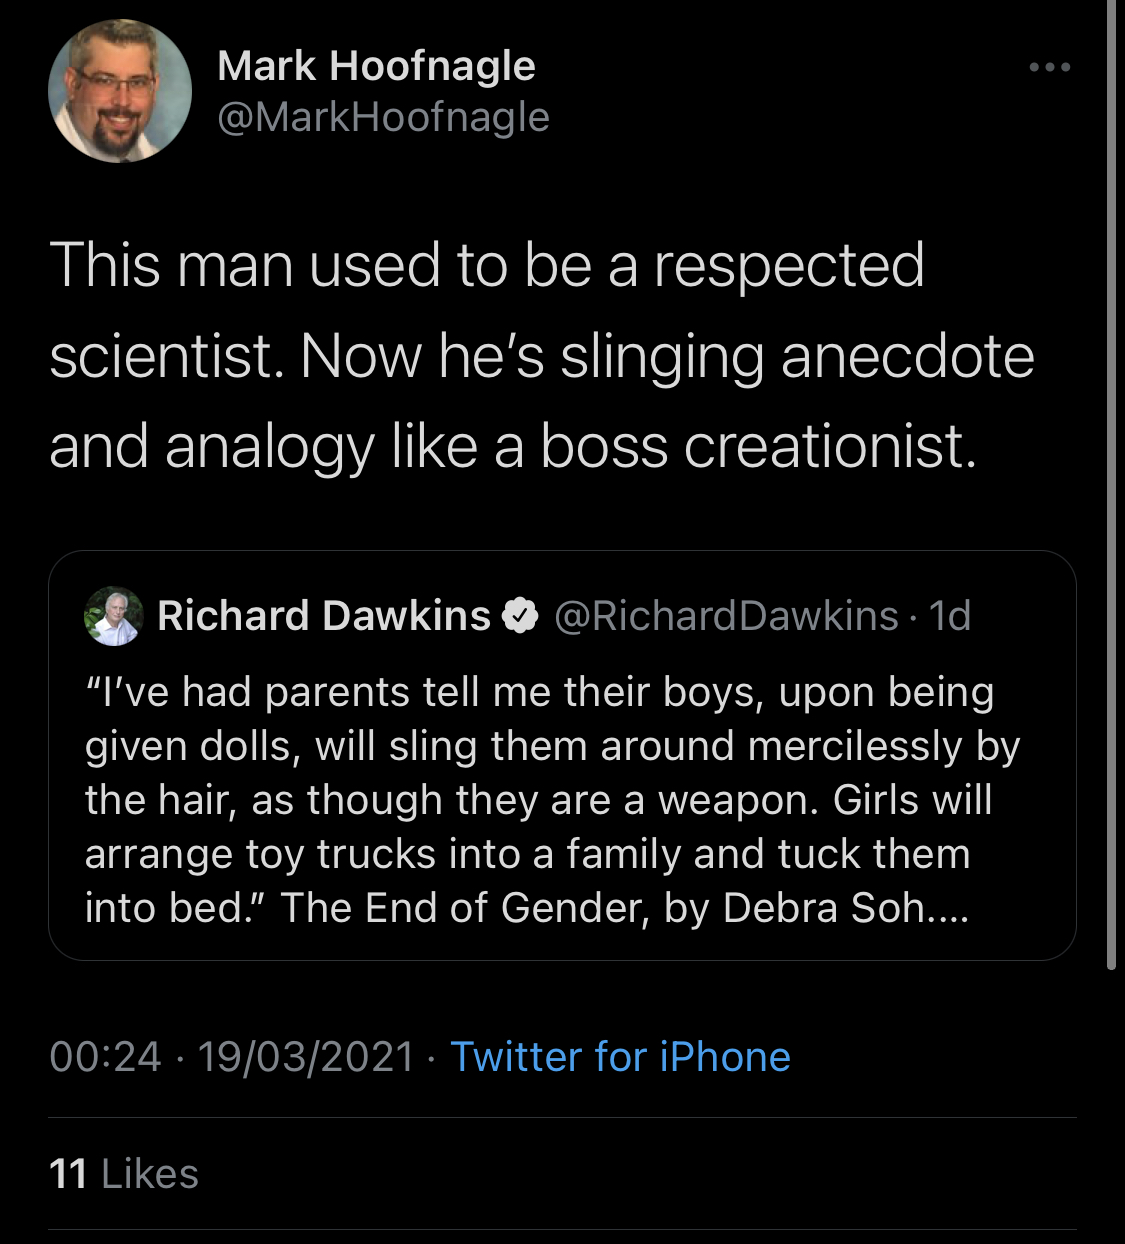Open the three-dot more options menu
Screen dimensions: 1125x1244
click(x=1050, y=67)
